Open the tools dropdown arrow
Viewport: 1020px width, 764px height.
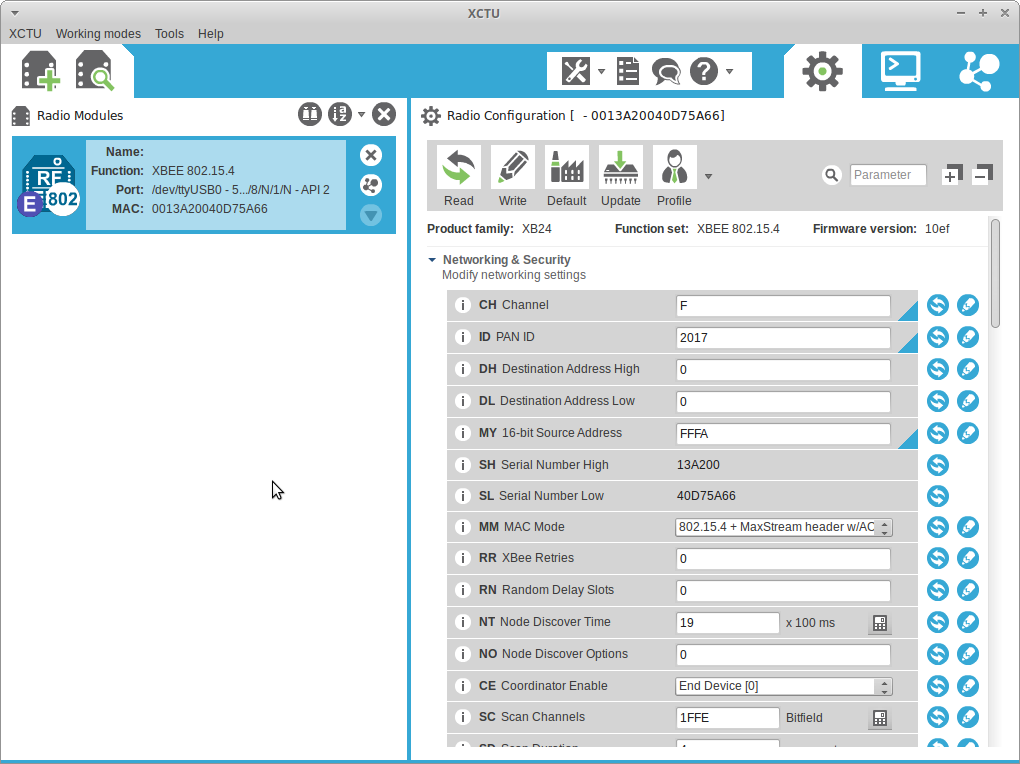point(602,71)
